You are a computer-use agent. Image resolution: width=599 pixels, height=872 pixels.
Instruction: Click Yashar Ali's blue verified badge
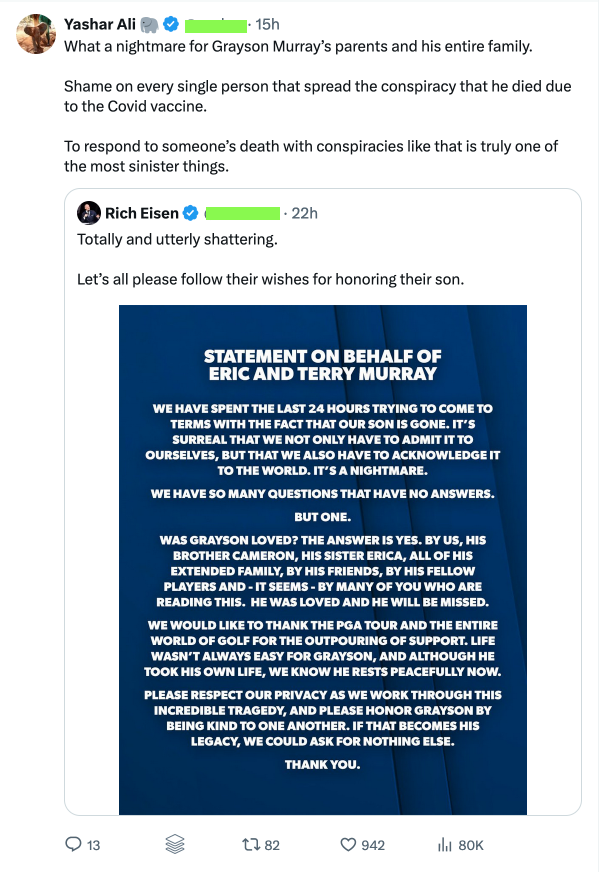(x=170, y=22)
